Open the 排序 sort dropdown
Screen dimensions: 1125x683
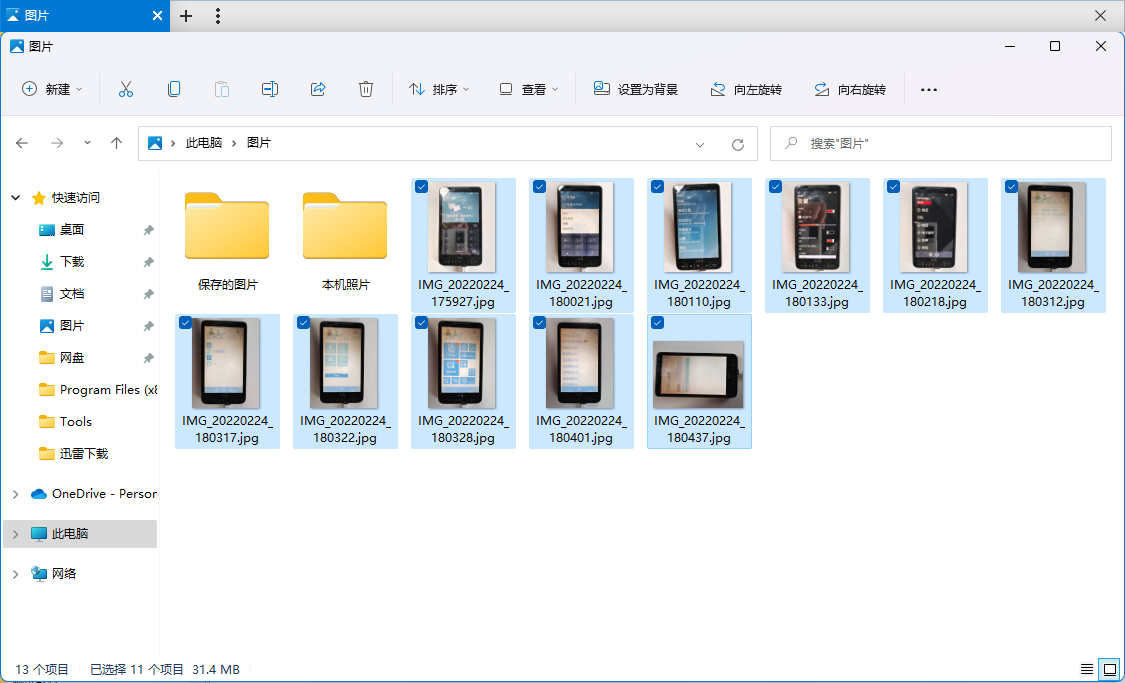(x=439, y=89)
